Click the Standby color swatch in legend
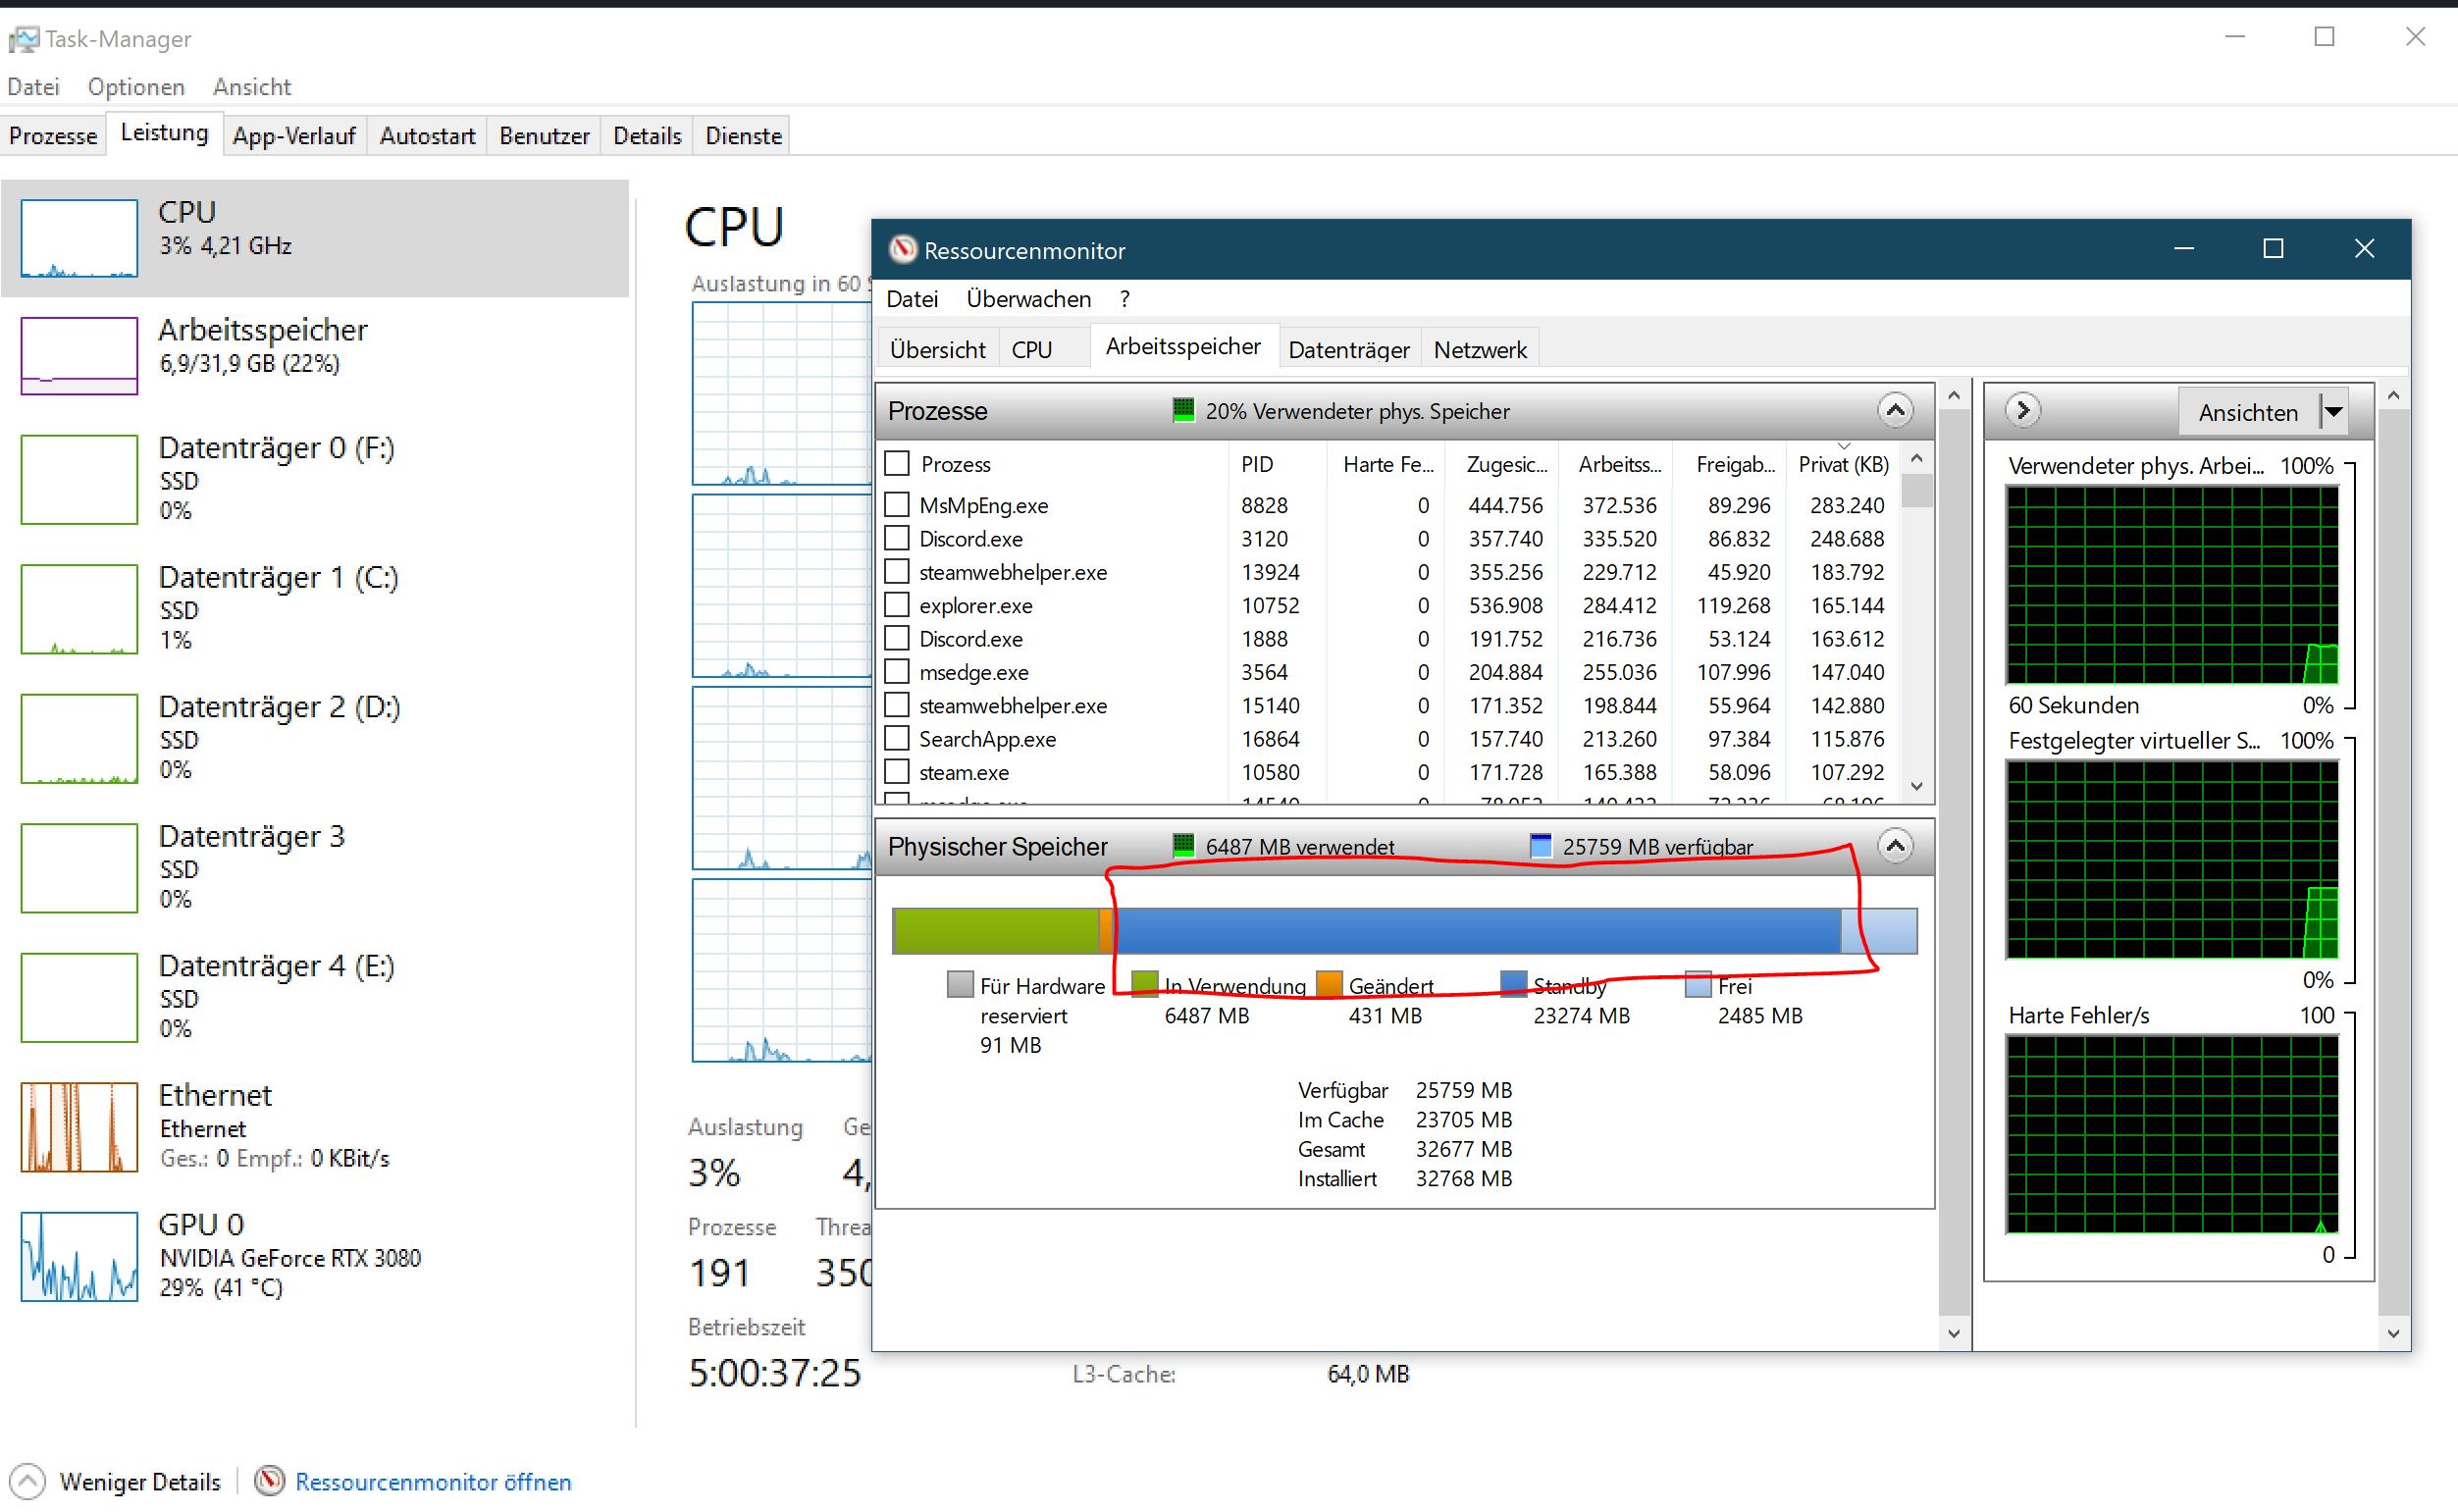This screenshot has height=1512, width=2458. [x=1514, y=985]
